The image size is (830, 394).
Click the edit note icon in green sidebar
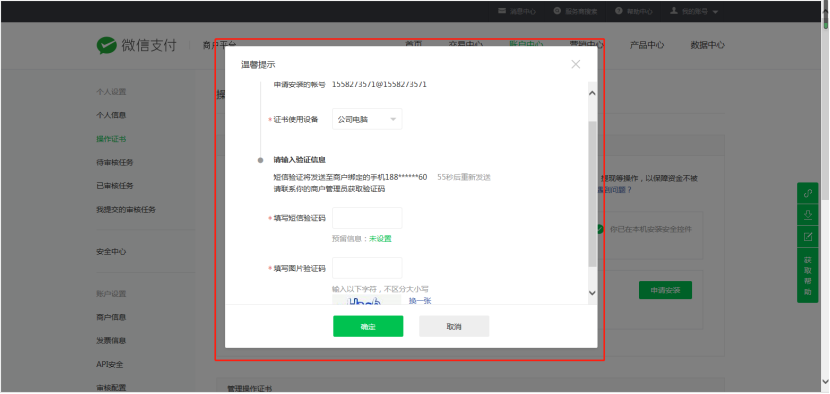[x=808, y=237]
